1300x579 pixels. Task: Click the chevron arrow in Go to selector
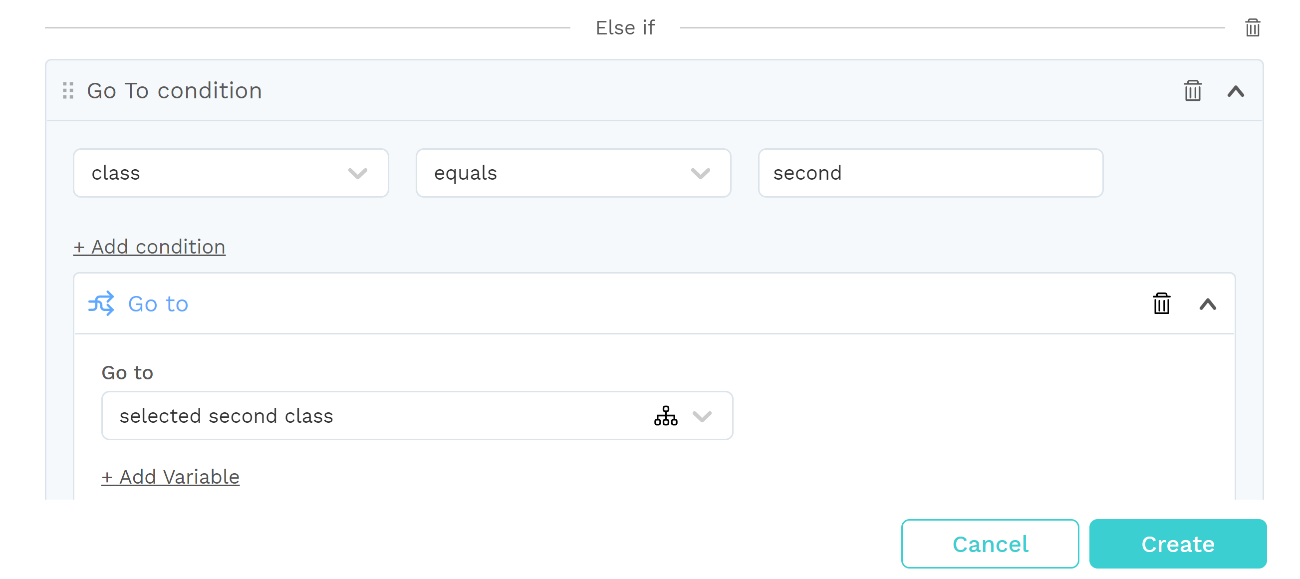702,417
